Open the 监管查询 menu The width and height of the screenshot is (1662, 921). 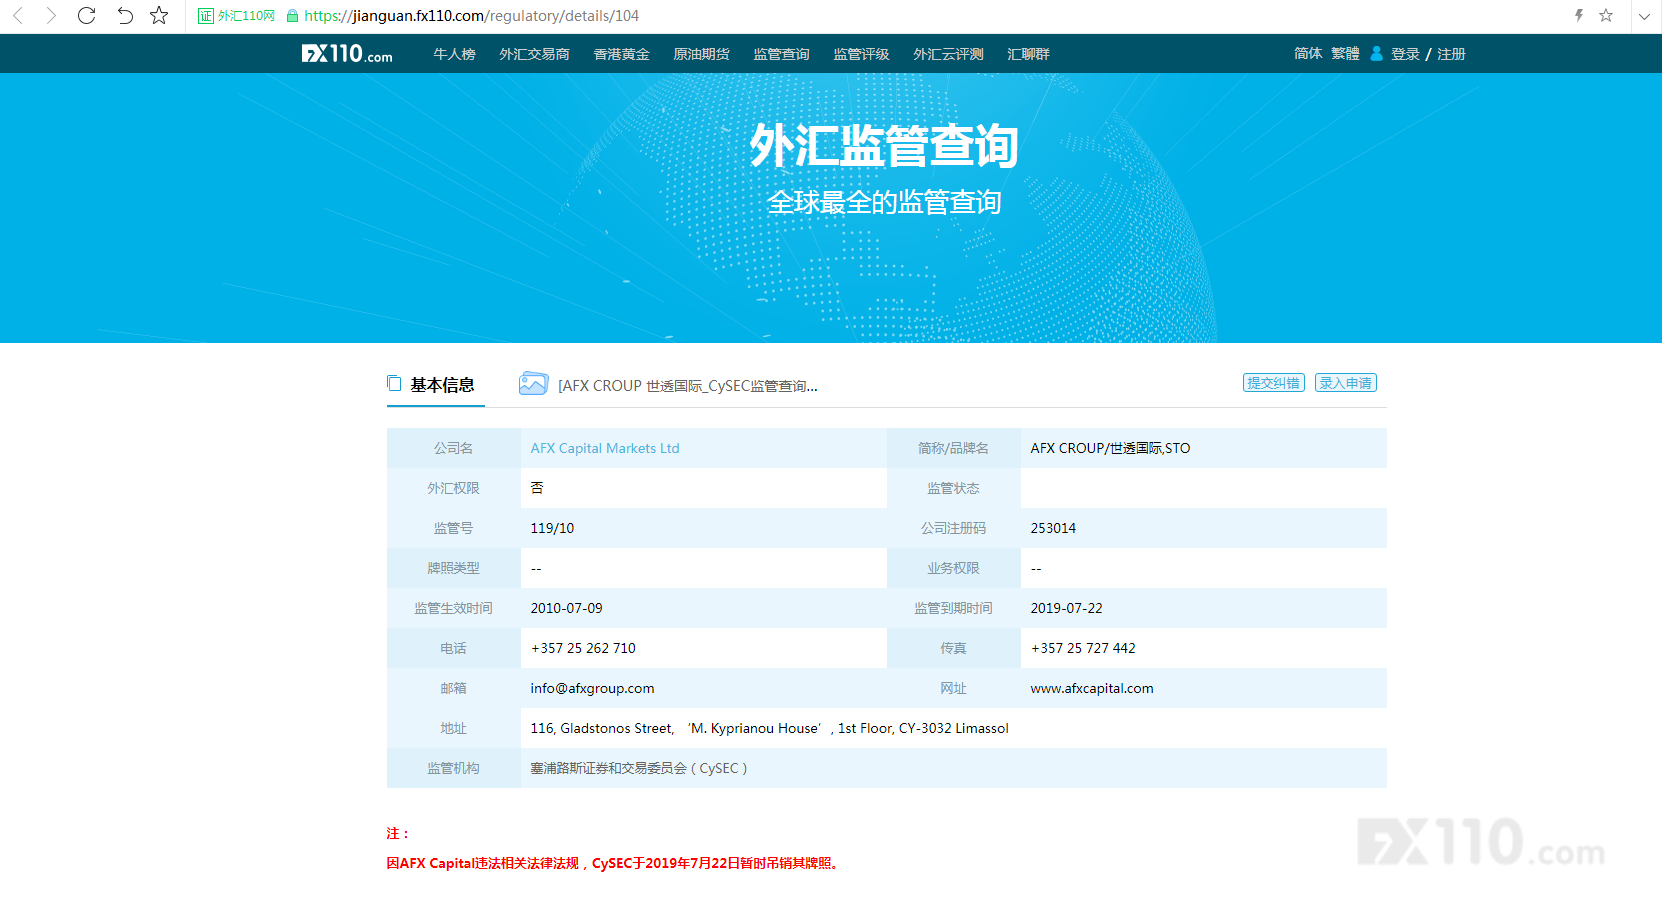pos(781,54)
